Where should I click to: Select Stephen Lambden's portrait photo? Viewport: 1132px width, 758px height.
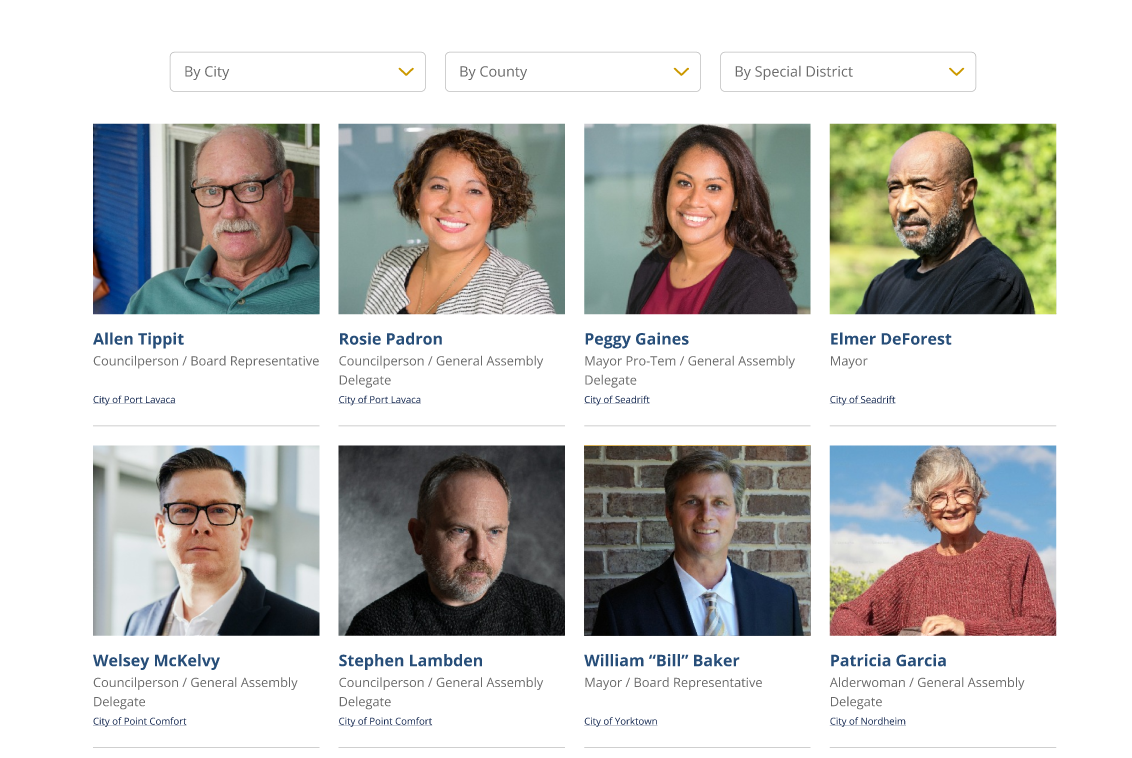452,541
